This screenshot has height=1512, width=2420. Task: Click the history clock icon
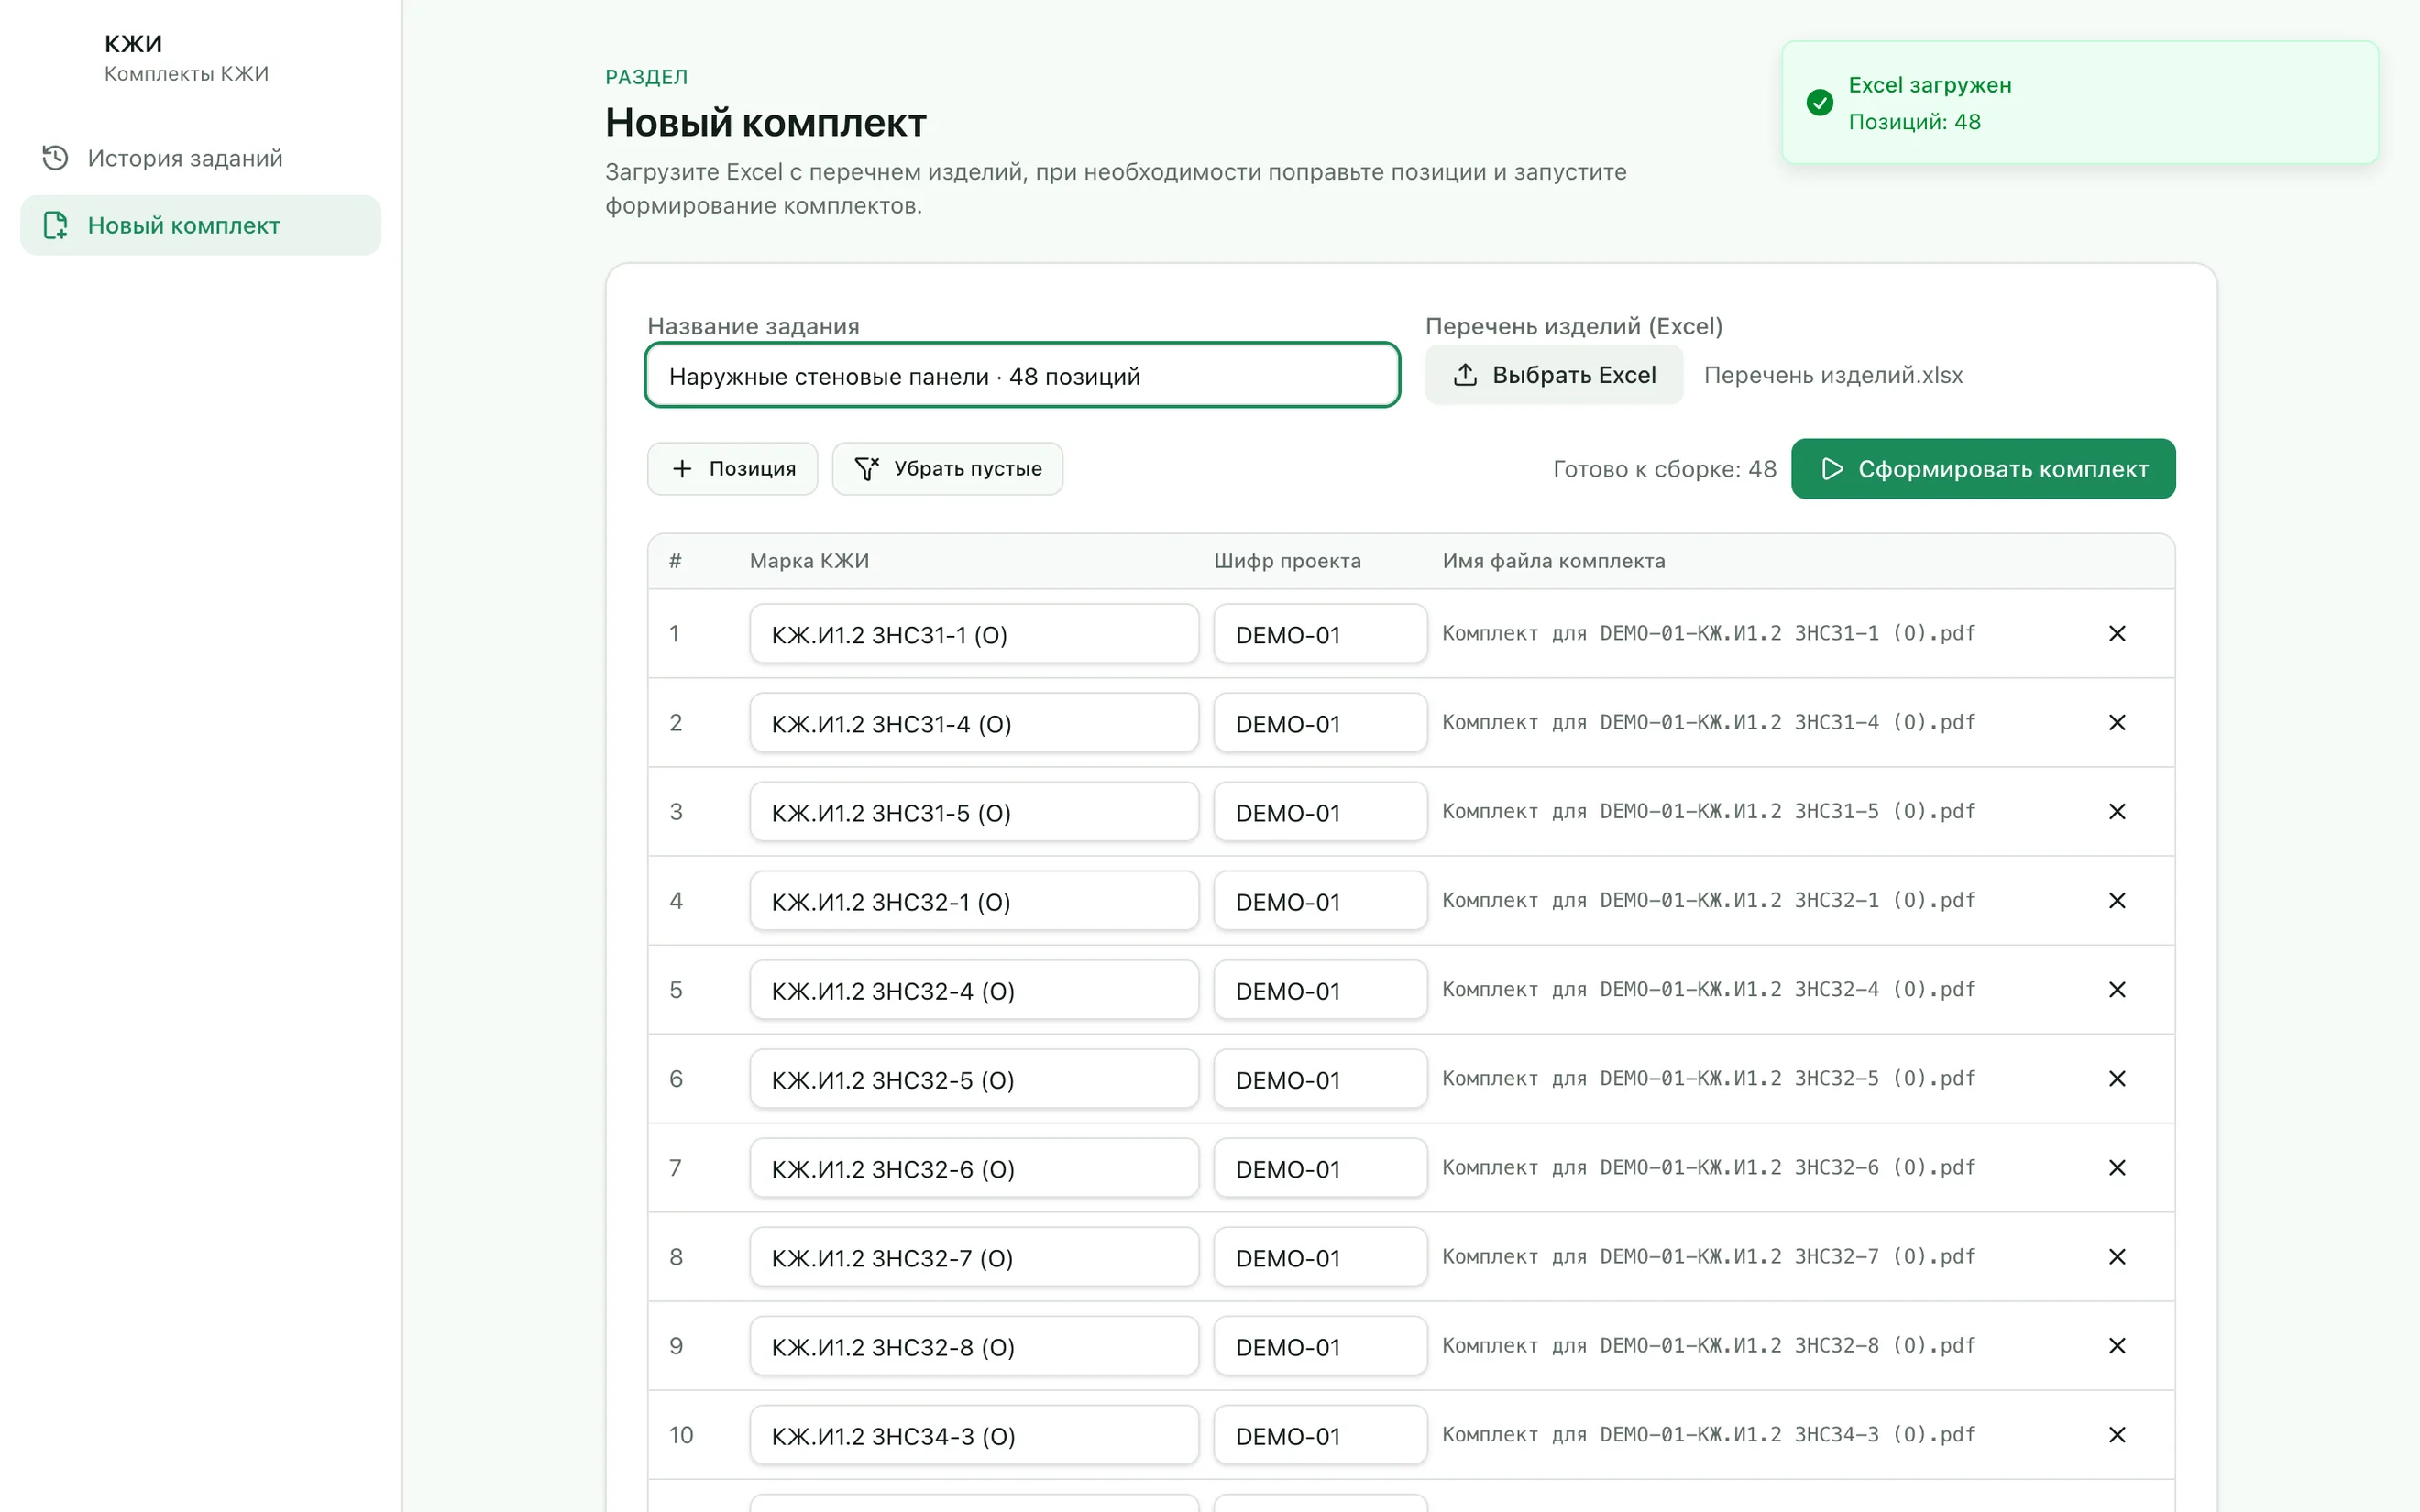click(55, 158)
